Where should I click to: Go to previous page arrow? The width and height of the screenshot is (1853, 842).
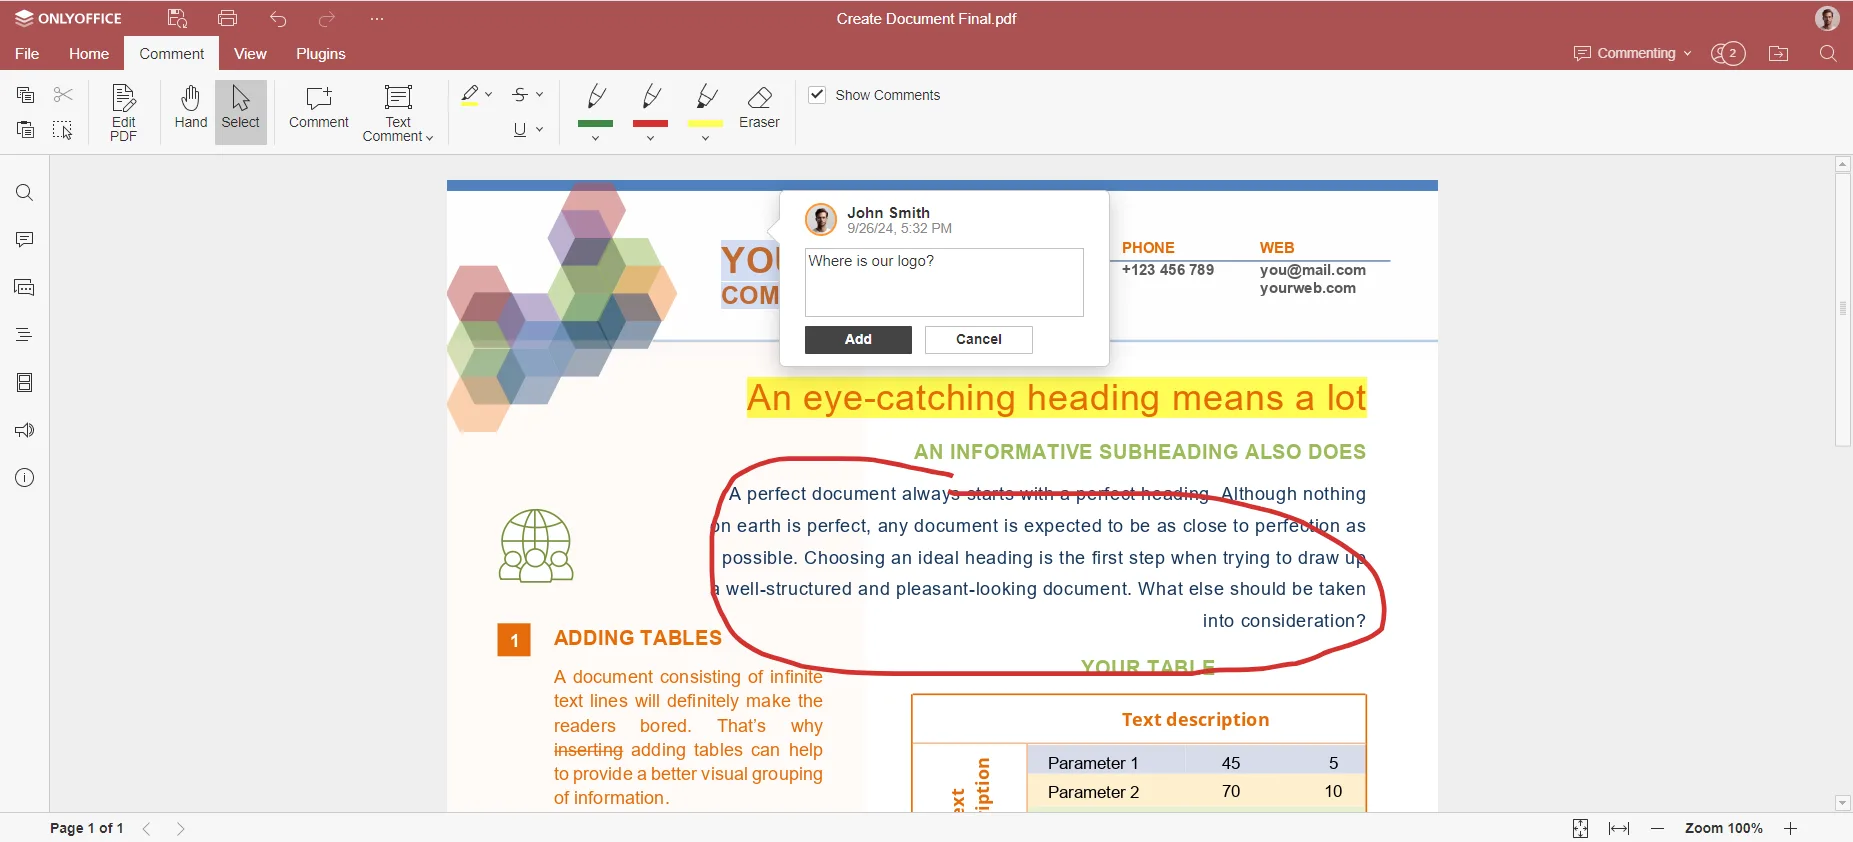coord(147,828)
